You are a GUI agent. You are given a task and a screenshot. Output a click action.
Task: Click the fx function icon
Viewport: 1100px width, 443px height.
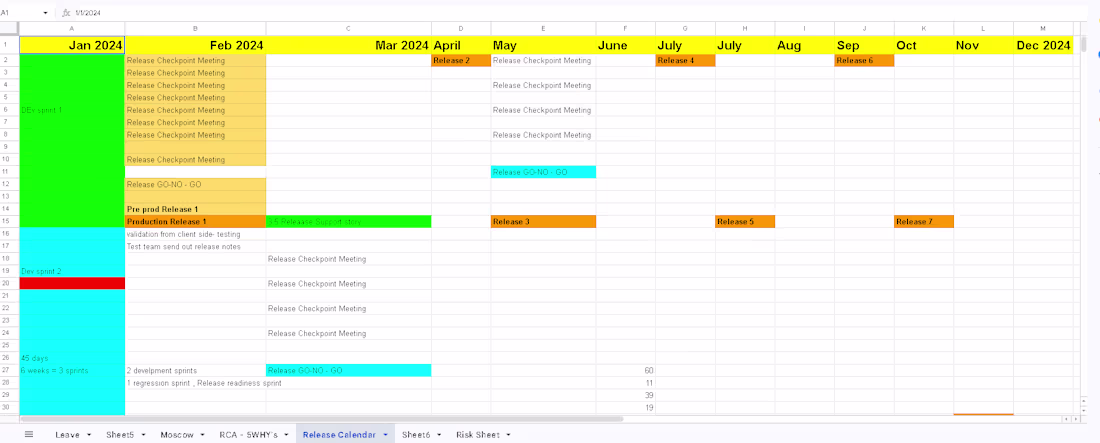[66, 13]
